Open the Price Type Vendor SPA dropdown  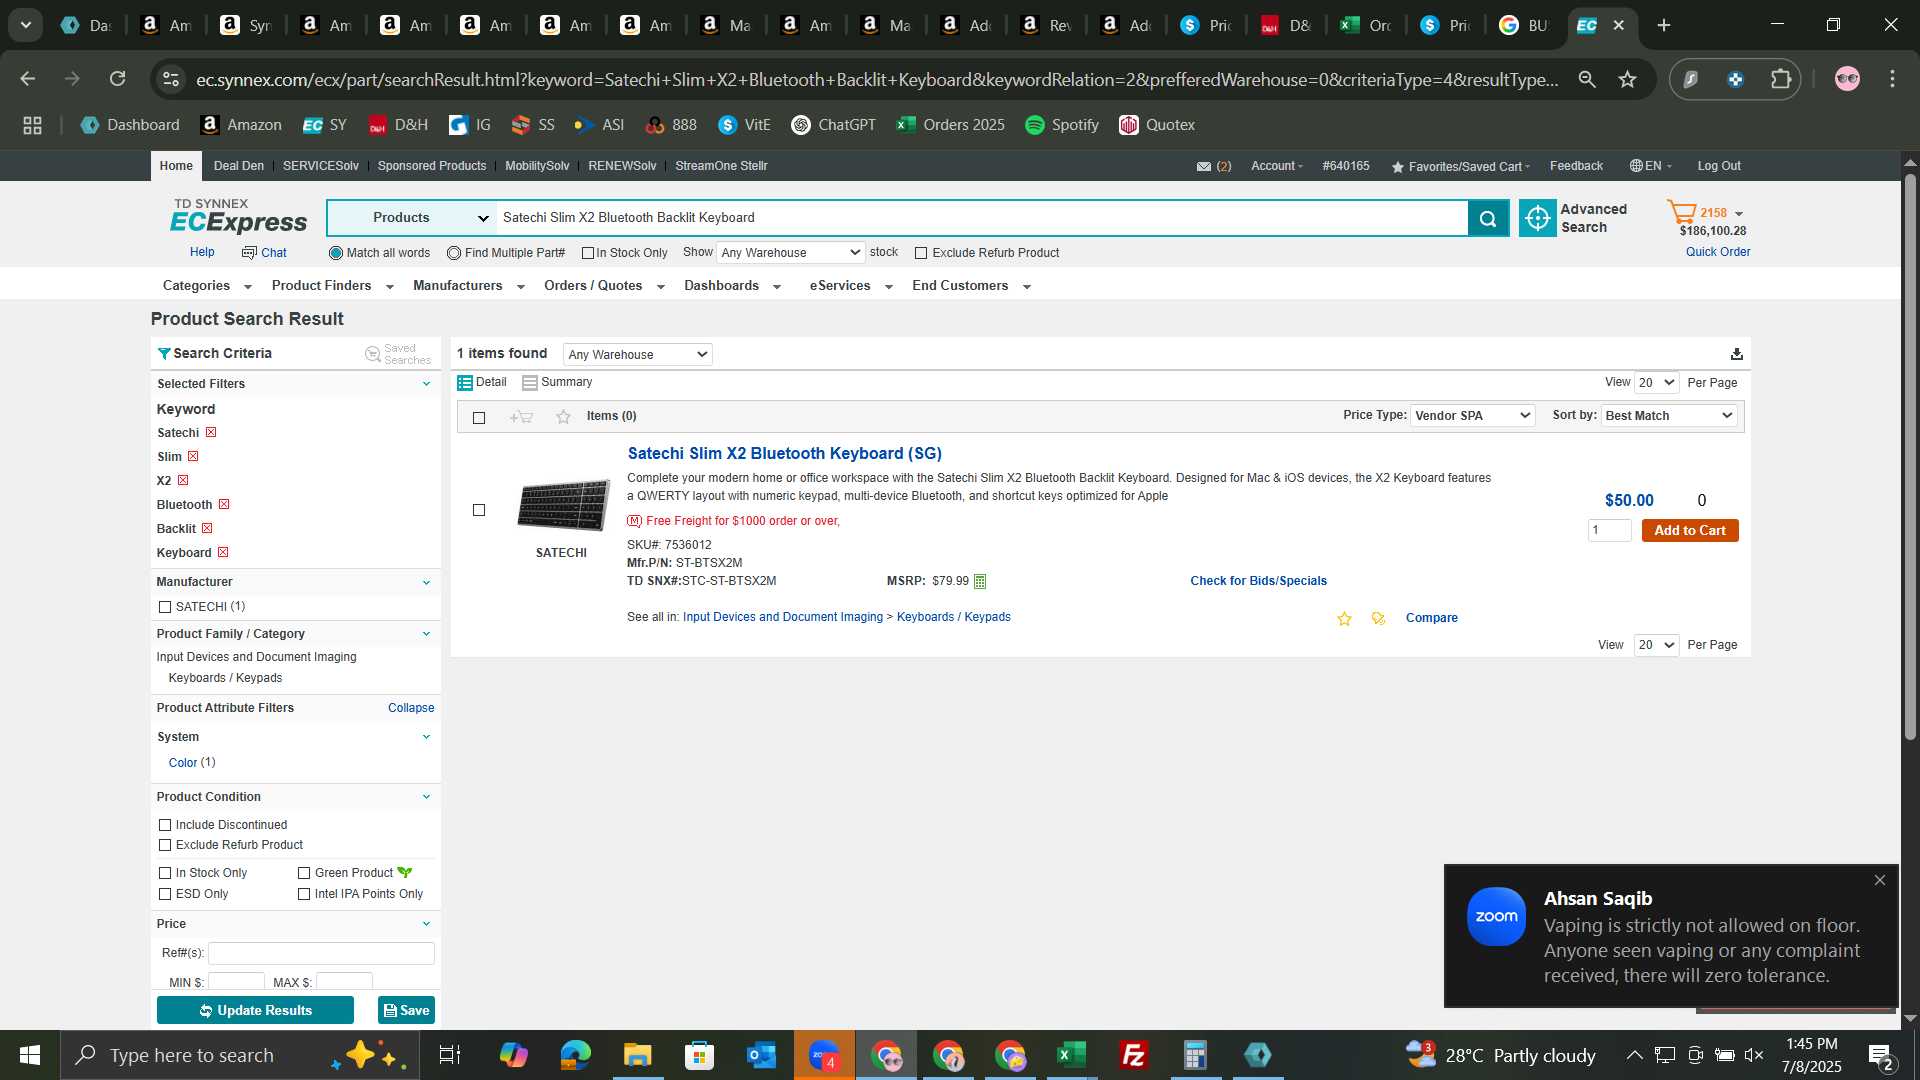tap(1472, 416)
